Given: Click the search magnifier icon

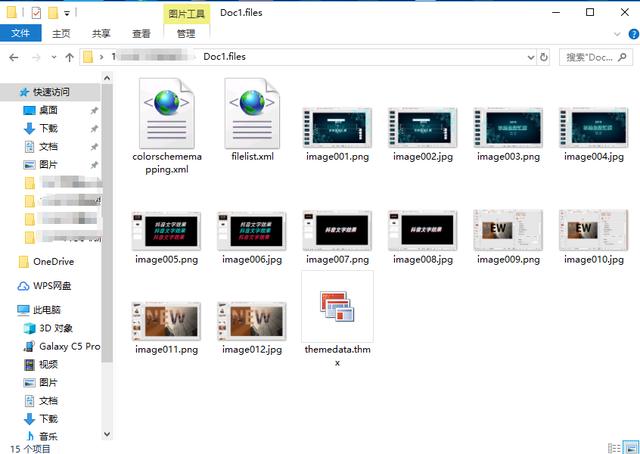Looking at the screenshot, I should coord(622,57).
